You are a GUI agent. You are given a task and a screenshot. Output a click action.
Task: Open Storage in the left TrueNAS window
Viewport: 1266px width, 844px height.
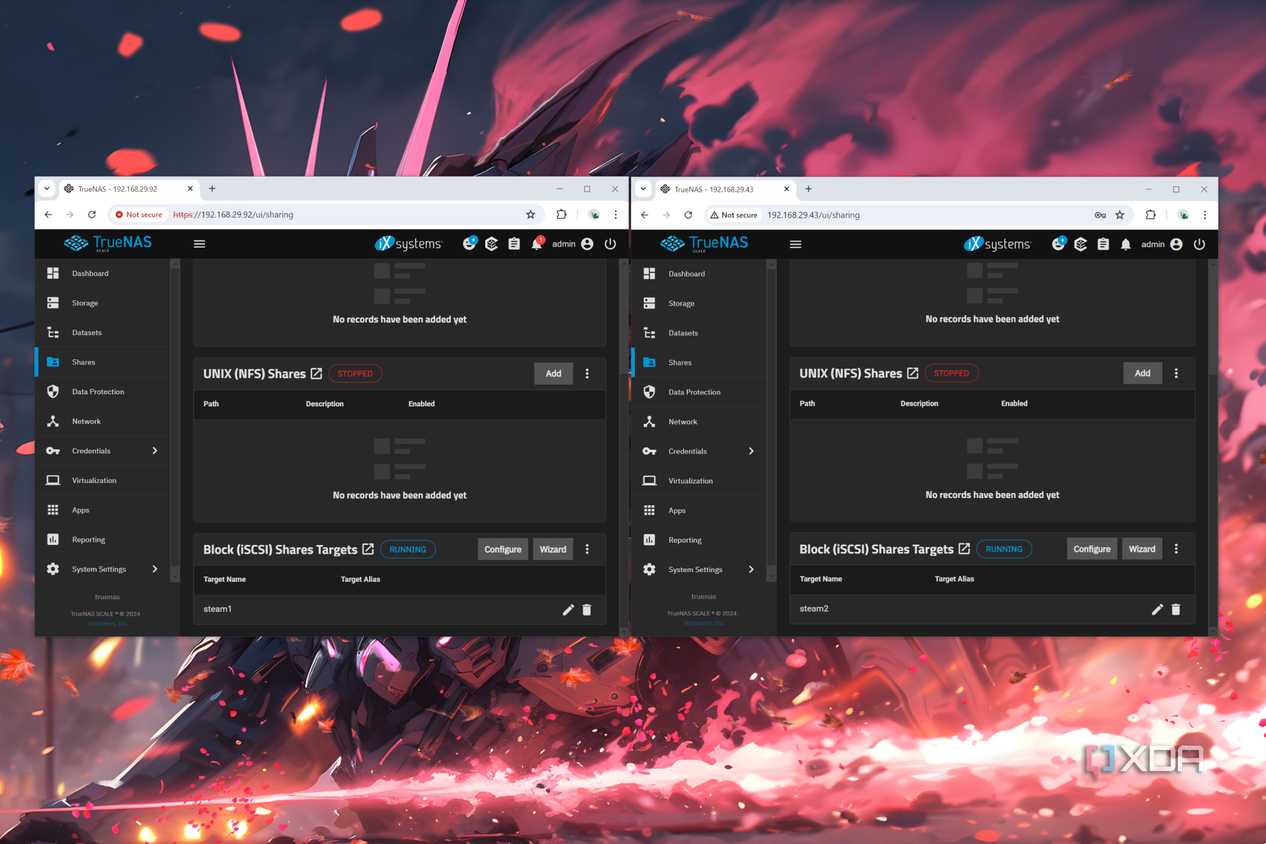click(85, 303)
